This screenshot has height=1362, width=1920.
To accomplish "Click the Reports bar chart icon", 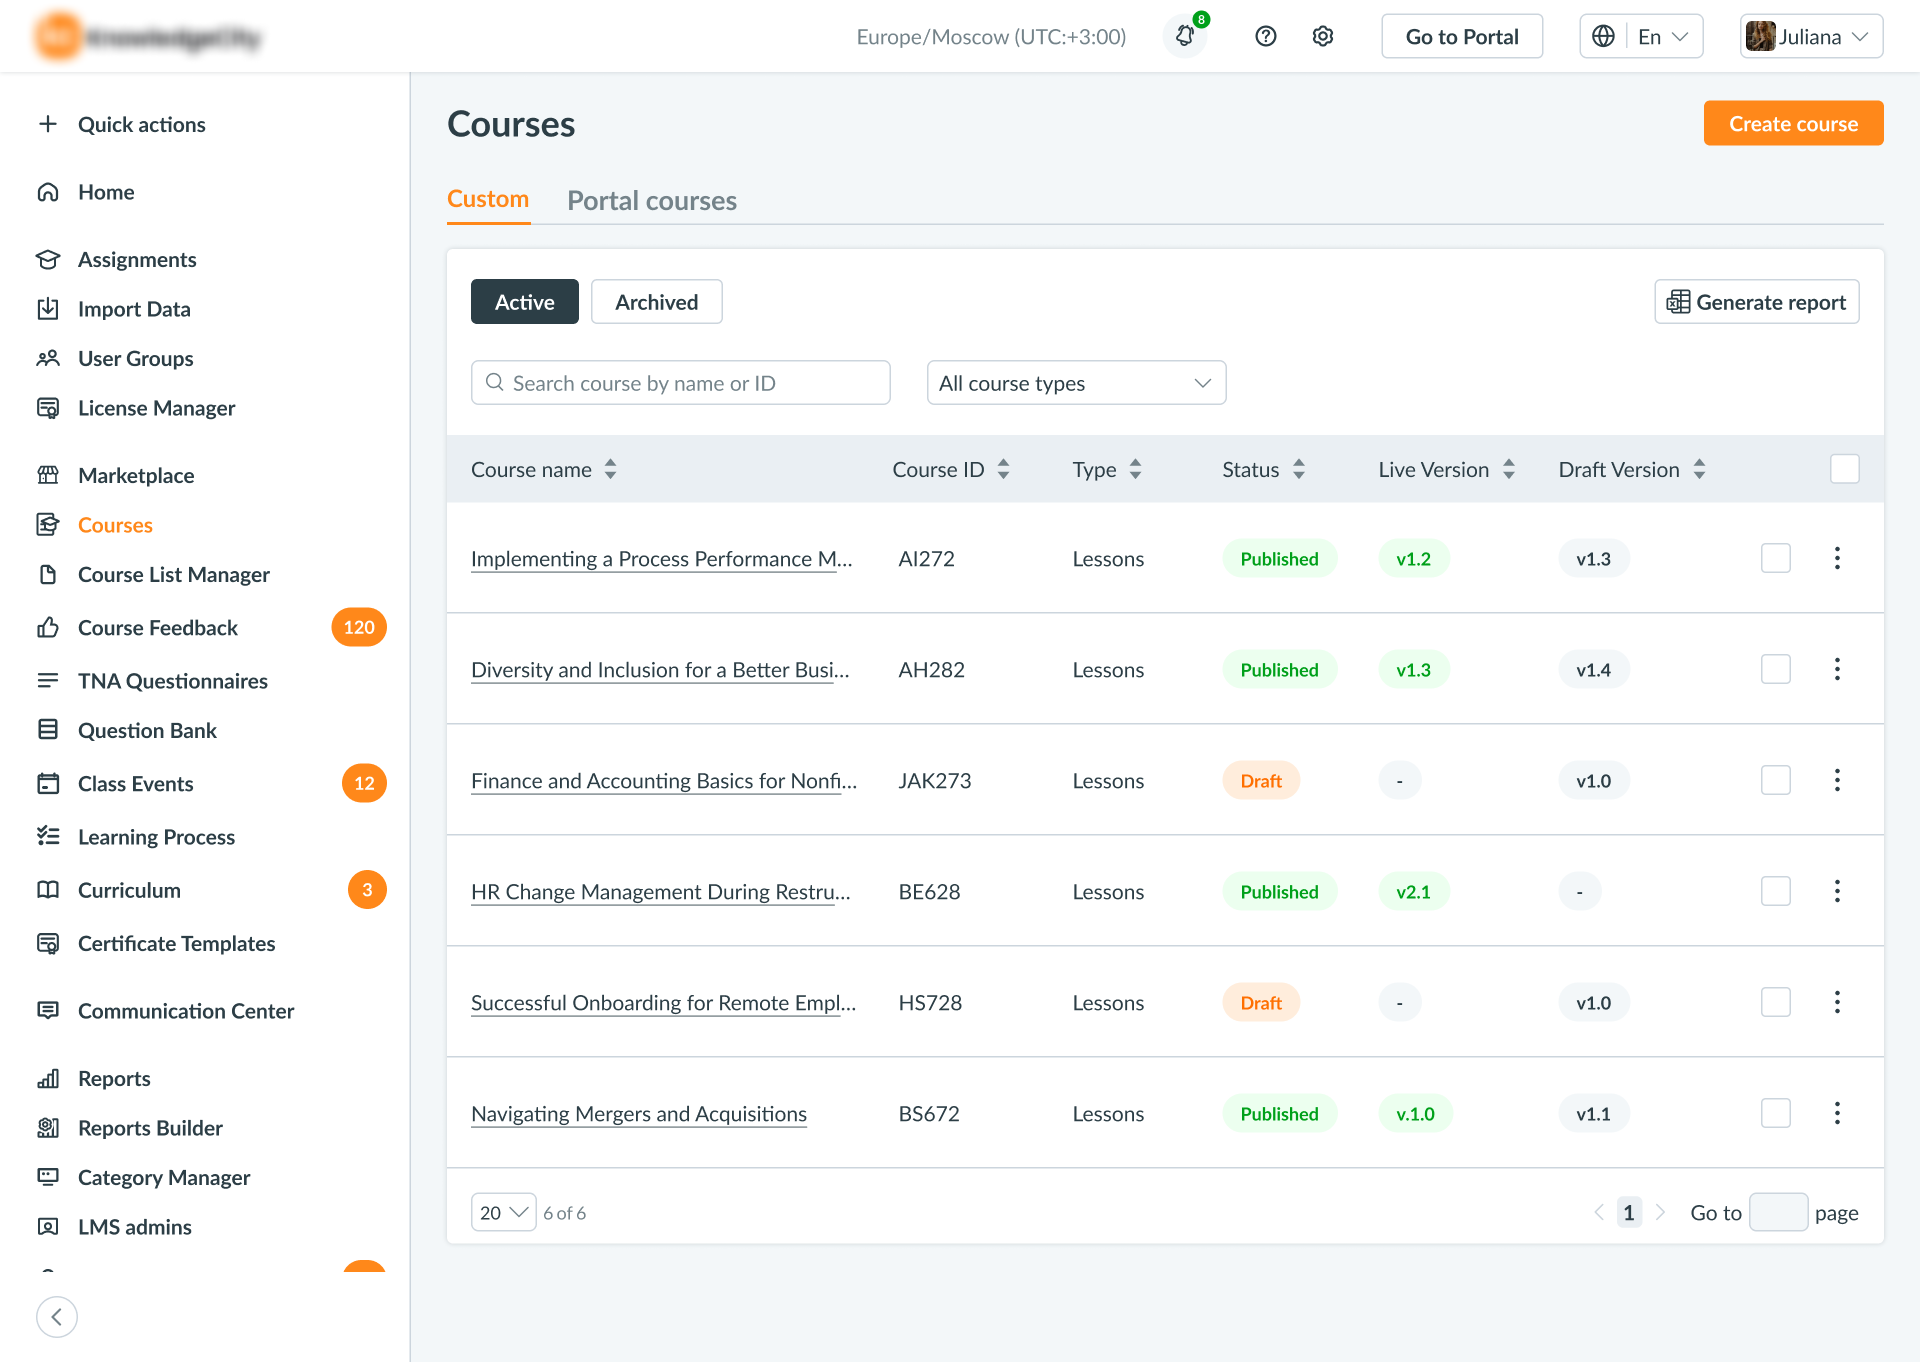I will (x=48, y=1078).
